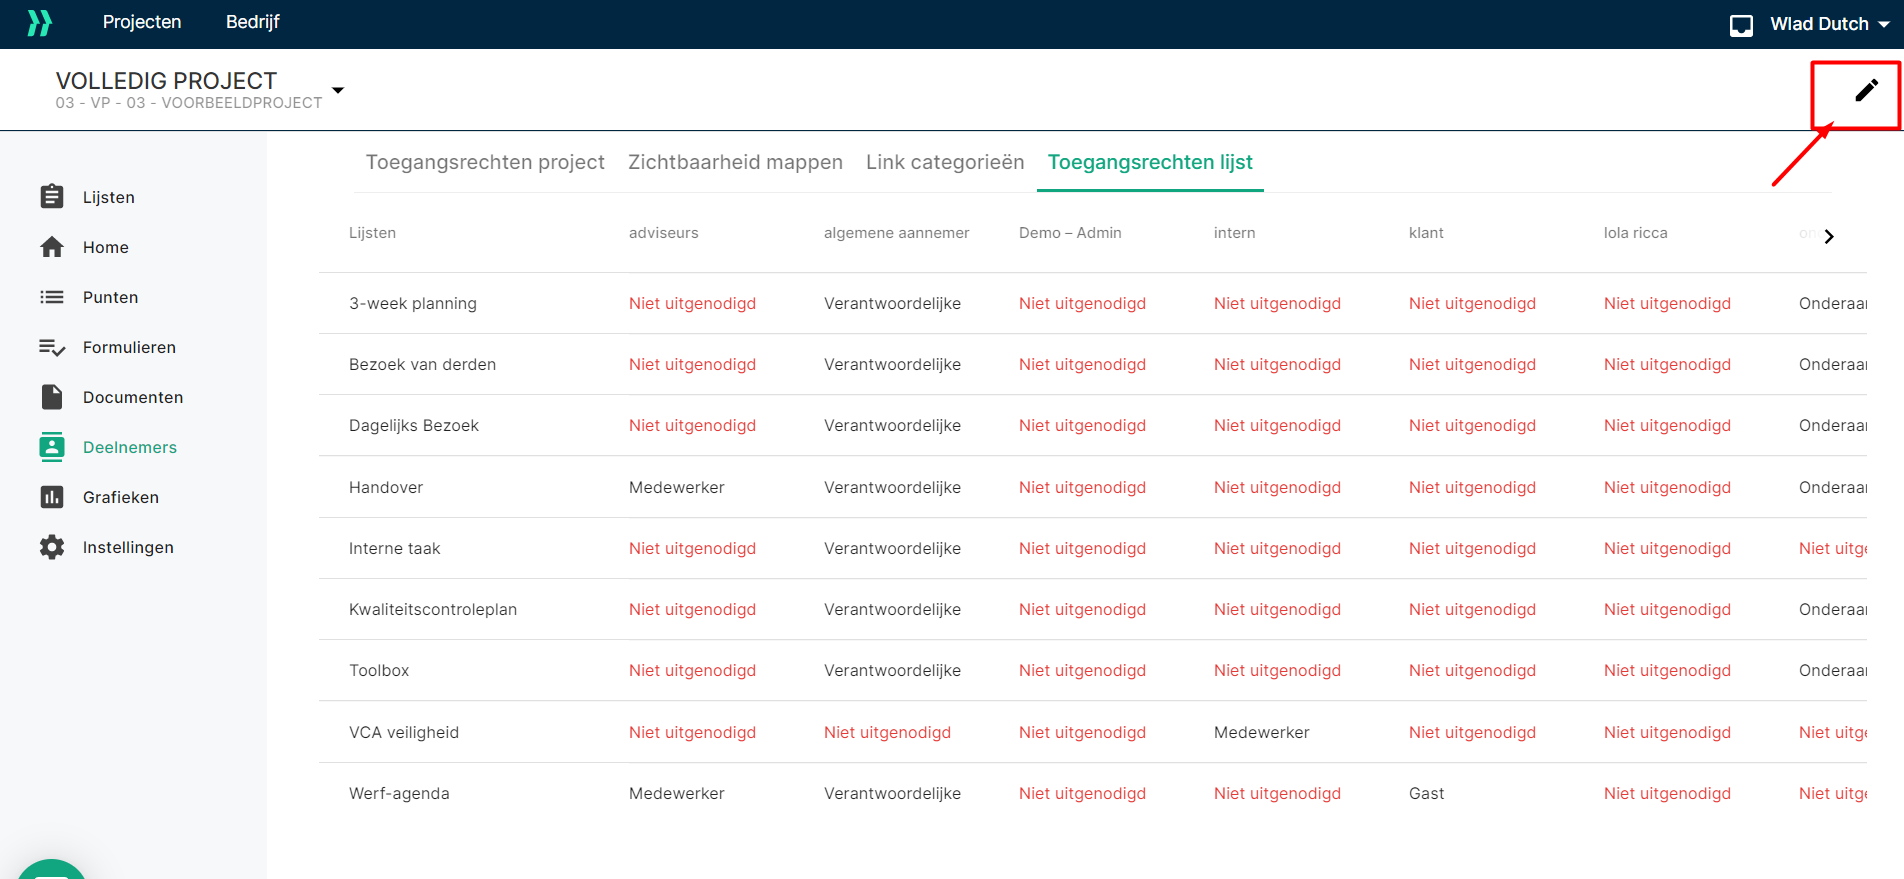Click the VOLLEDIG PROJECT title

(167, 81)
